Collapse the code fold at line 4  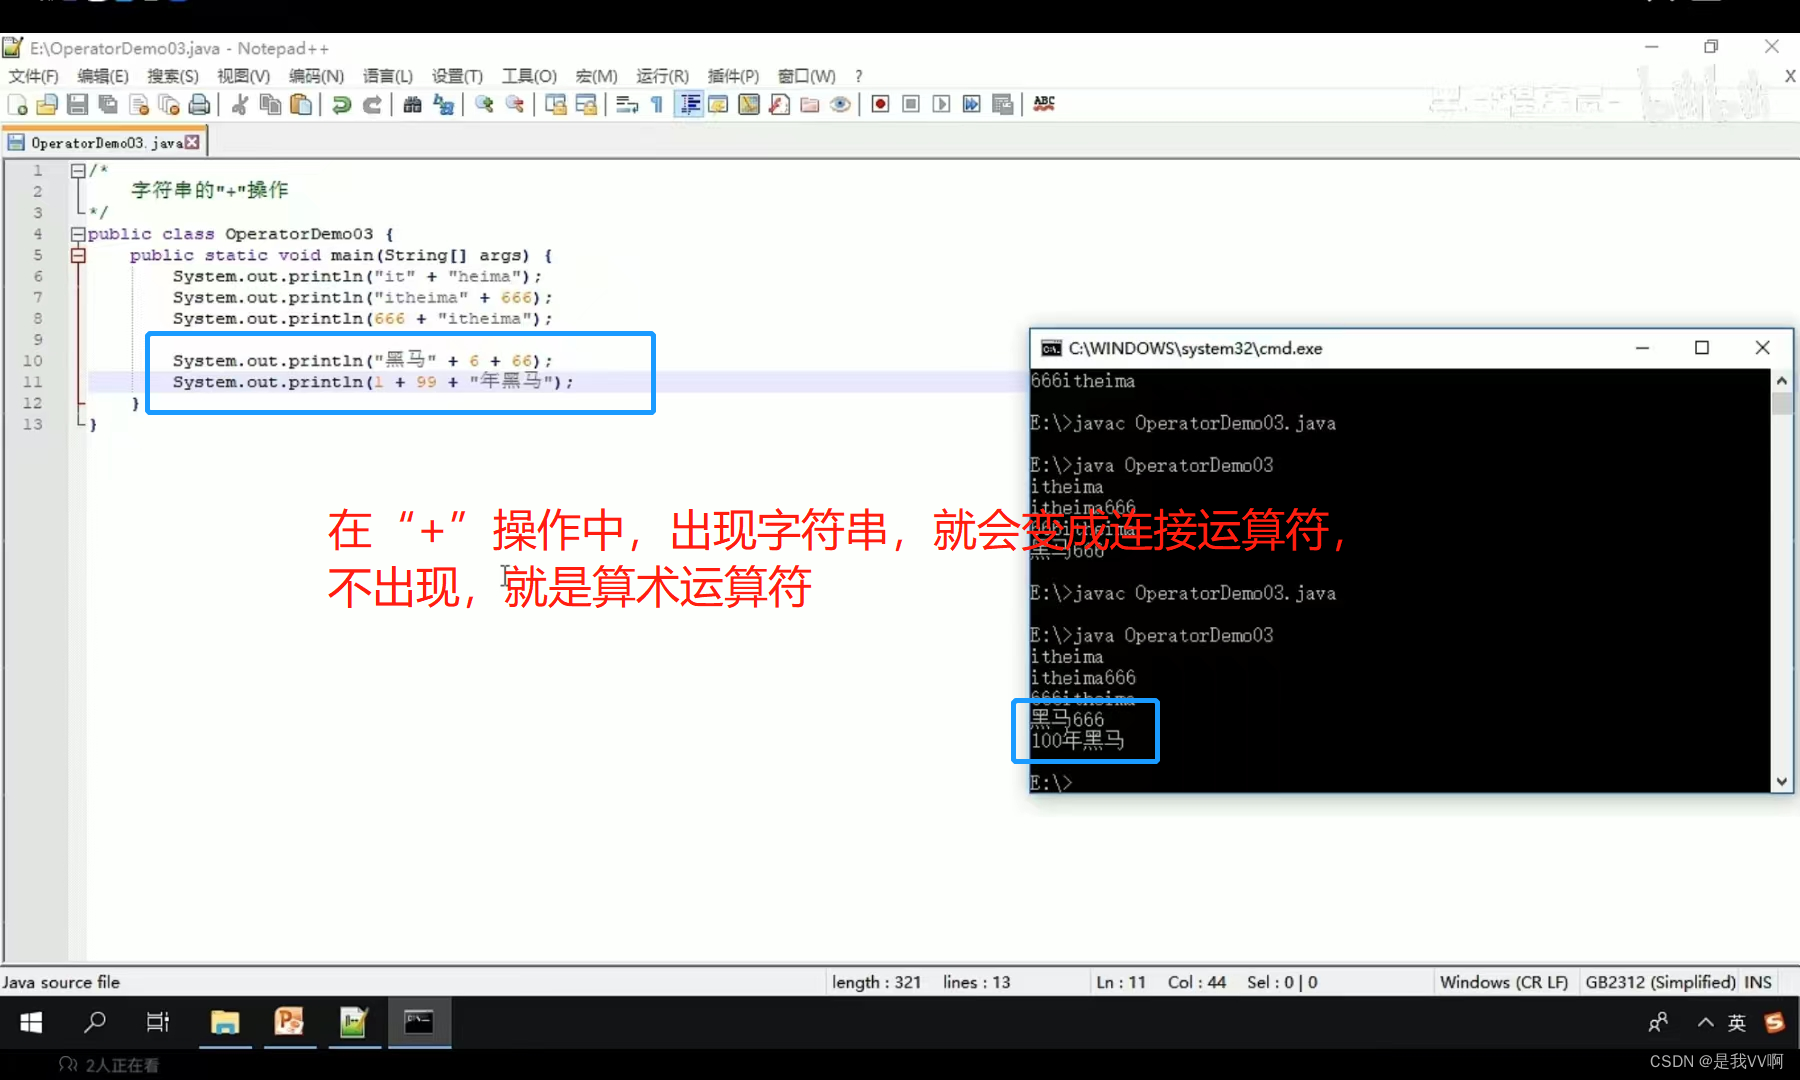click(78, 233)
